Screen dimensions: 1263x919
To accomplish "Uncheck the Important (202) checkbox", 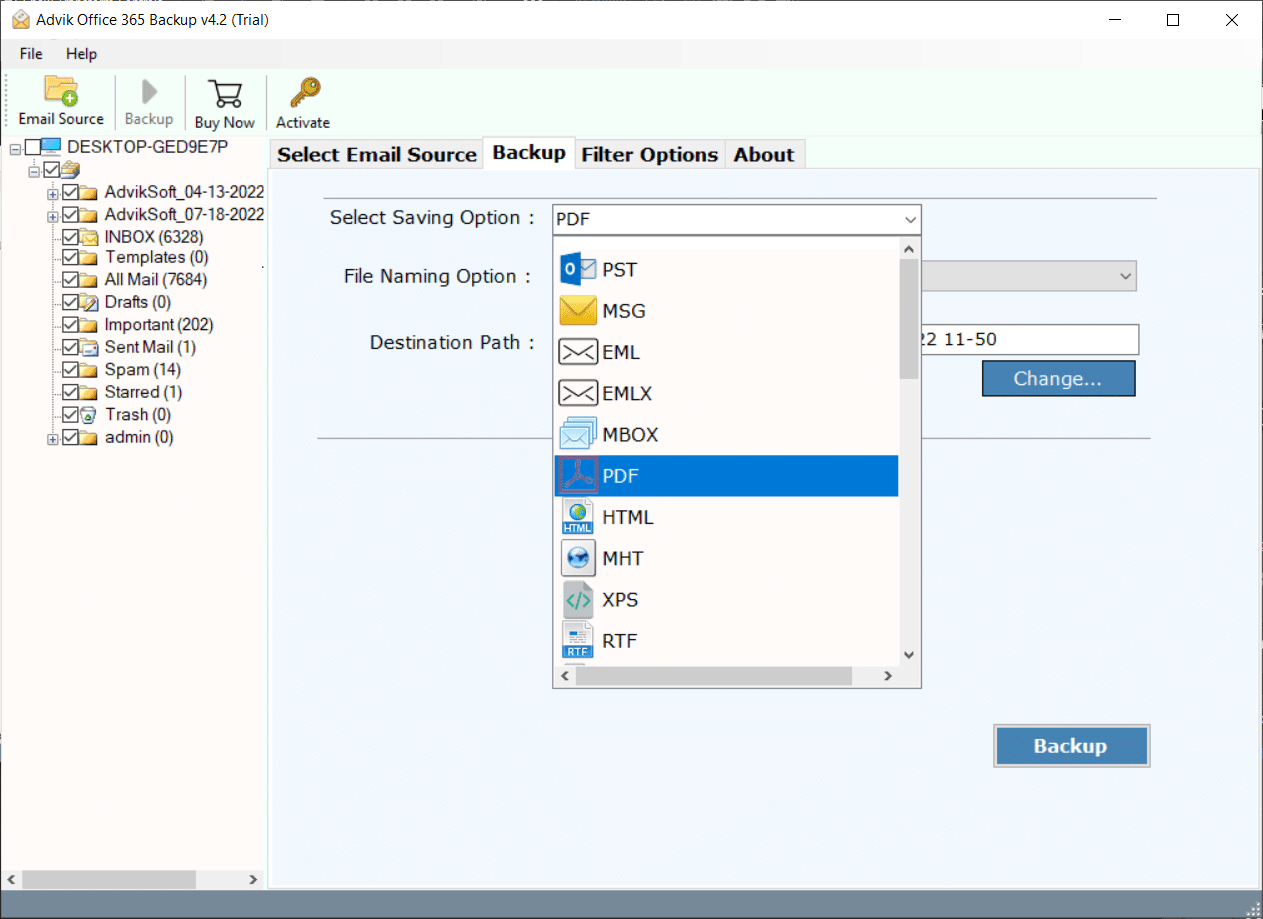I will tap(71, 325).
